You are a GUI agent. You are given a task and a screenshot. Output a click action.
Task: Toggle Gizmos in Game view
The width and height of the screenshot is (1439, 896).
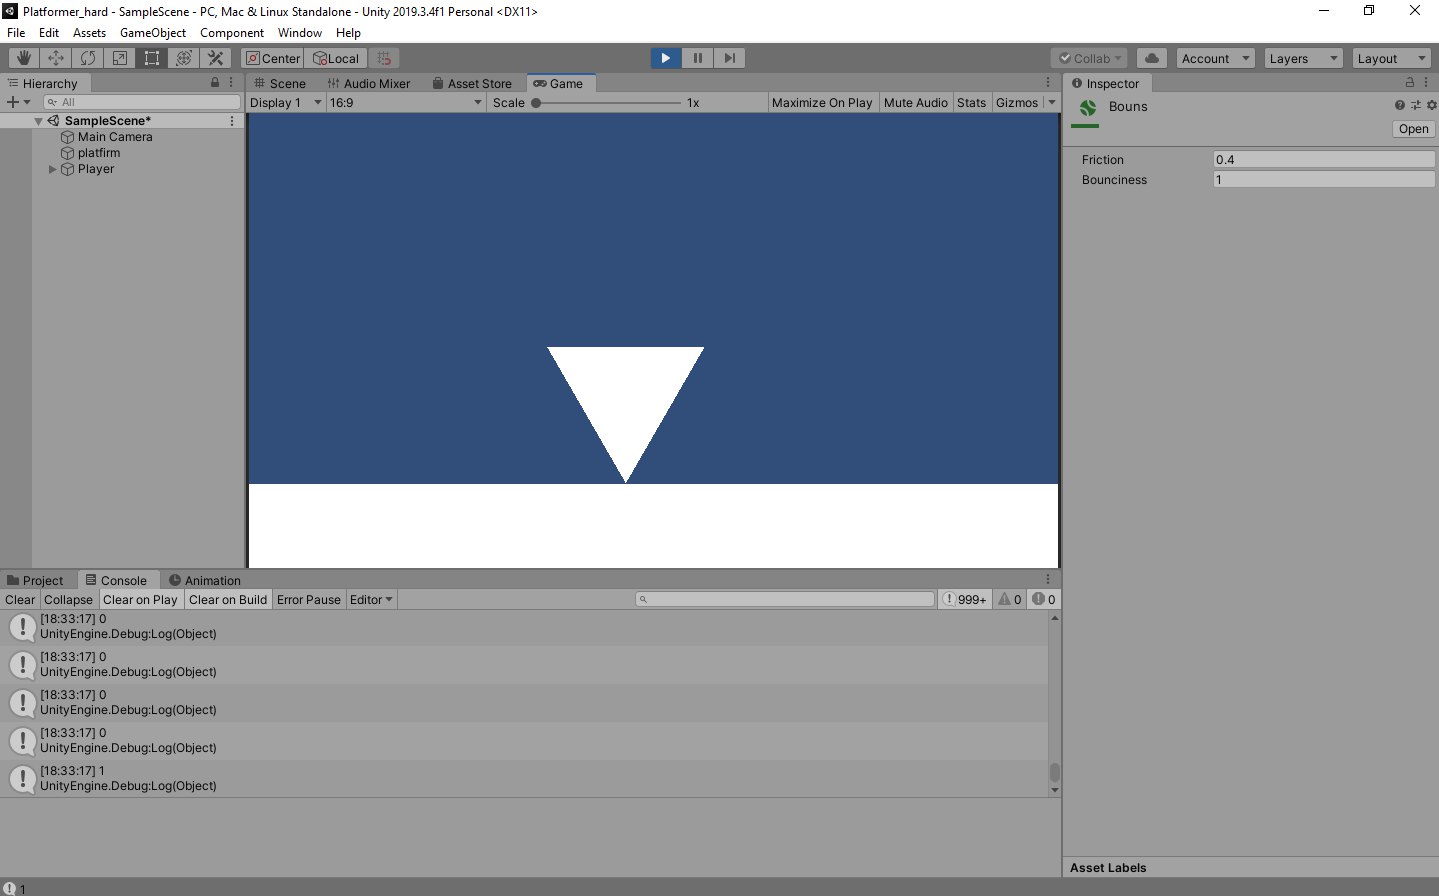[x=1017, y=102]
